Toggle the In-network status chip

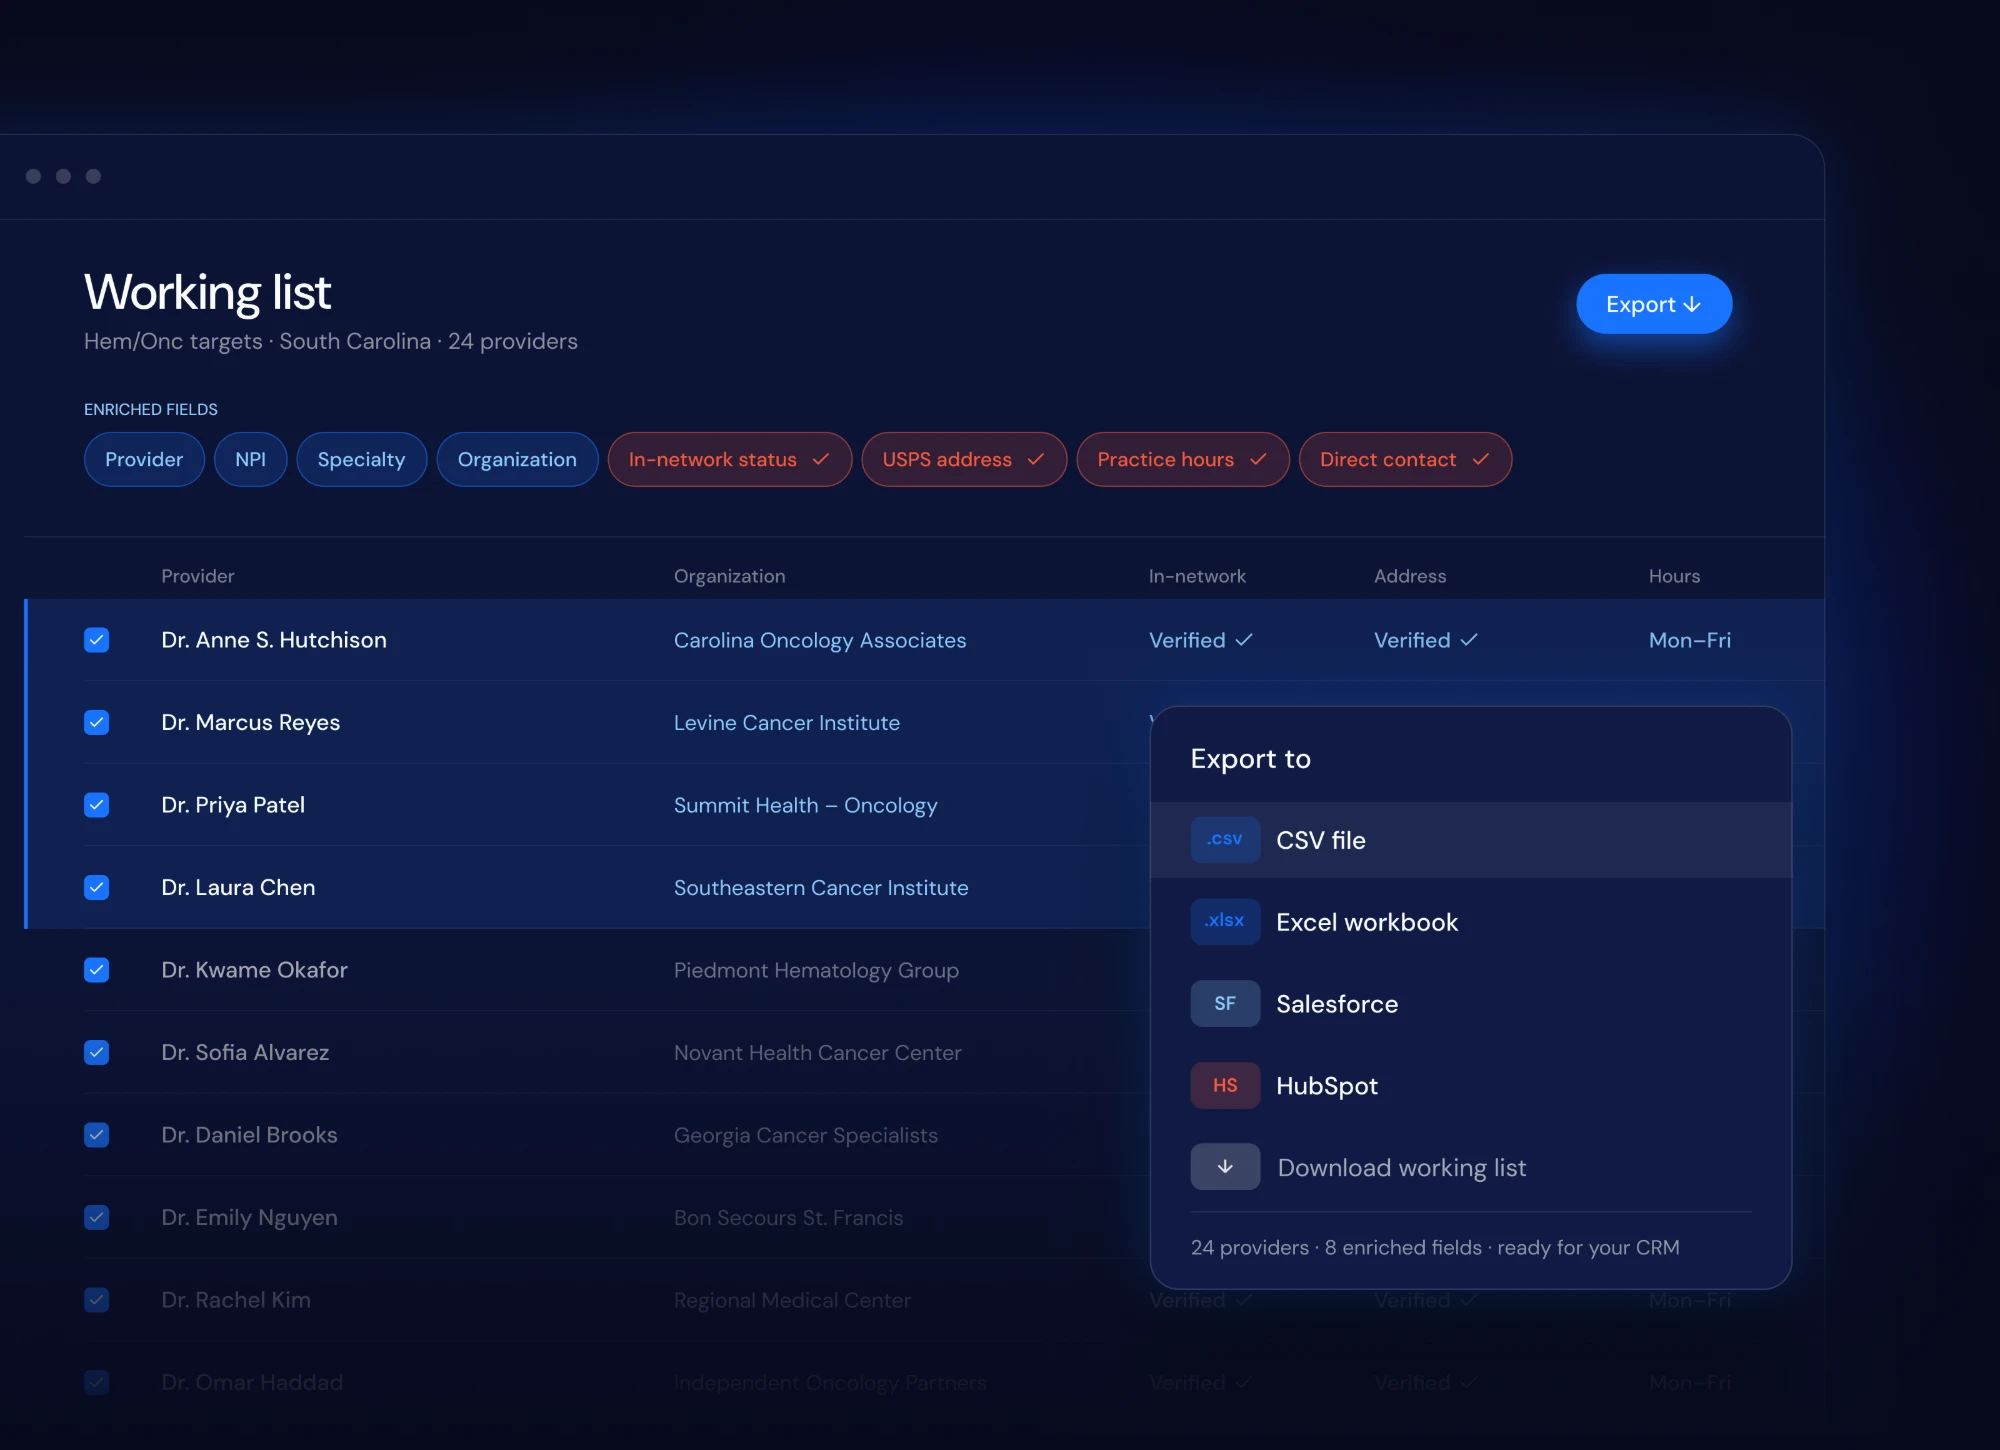[730, 459]
